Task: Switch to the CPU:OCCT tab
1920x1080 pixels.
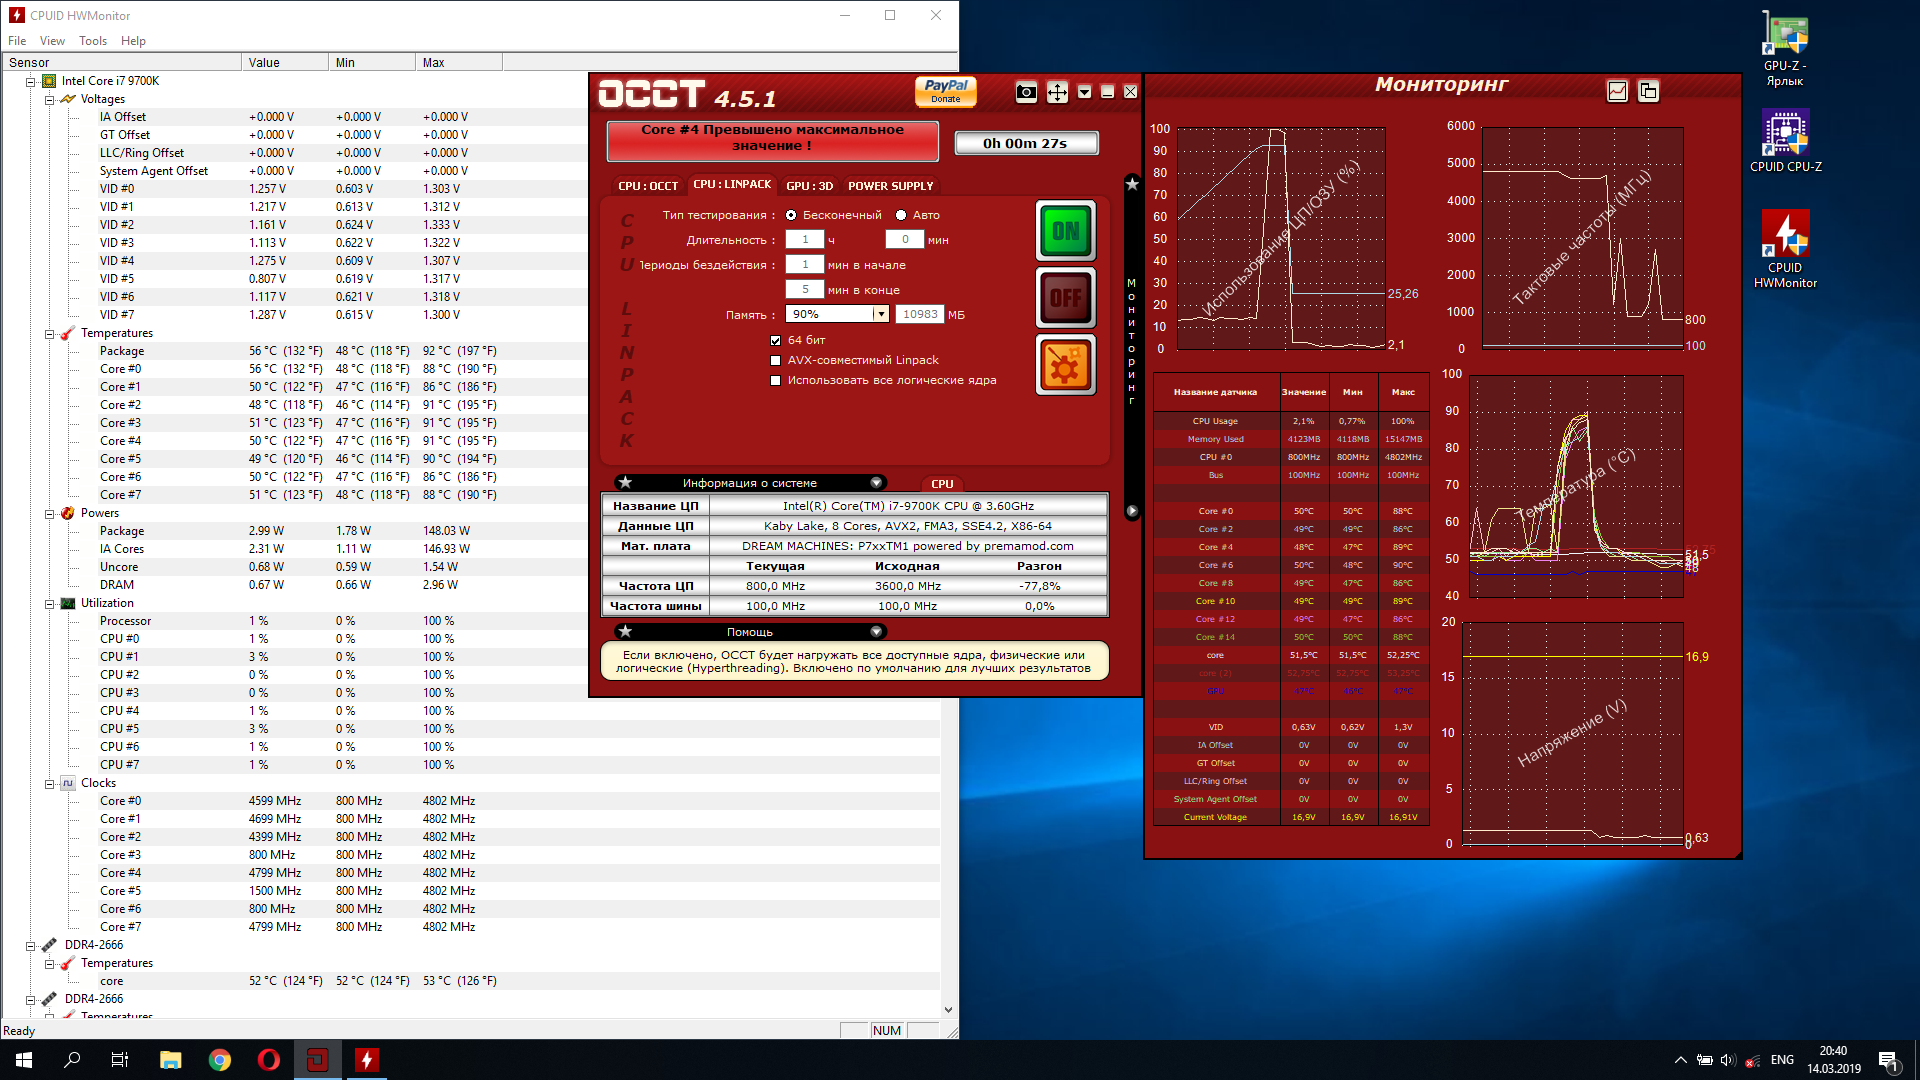Action: pyautogui.click(x=648, y=185)
